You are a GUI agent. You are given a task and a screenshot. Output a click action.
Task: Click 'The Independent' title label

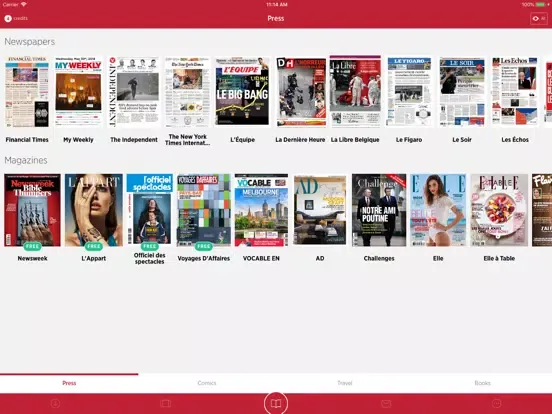[x=134, y=140]
